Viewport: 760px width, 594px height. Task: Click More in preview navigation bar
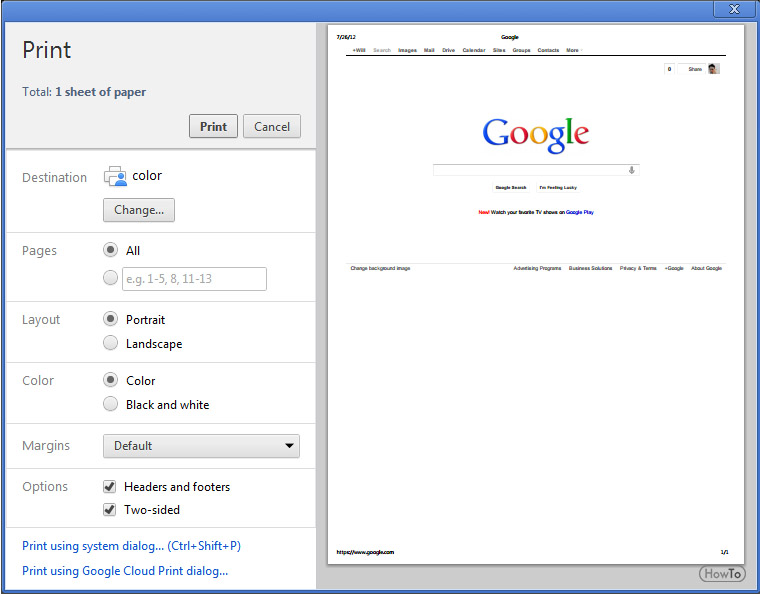pos(572,50)
